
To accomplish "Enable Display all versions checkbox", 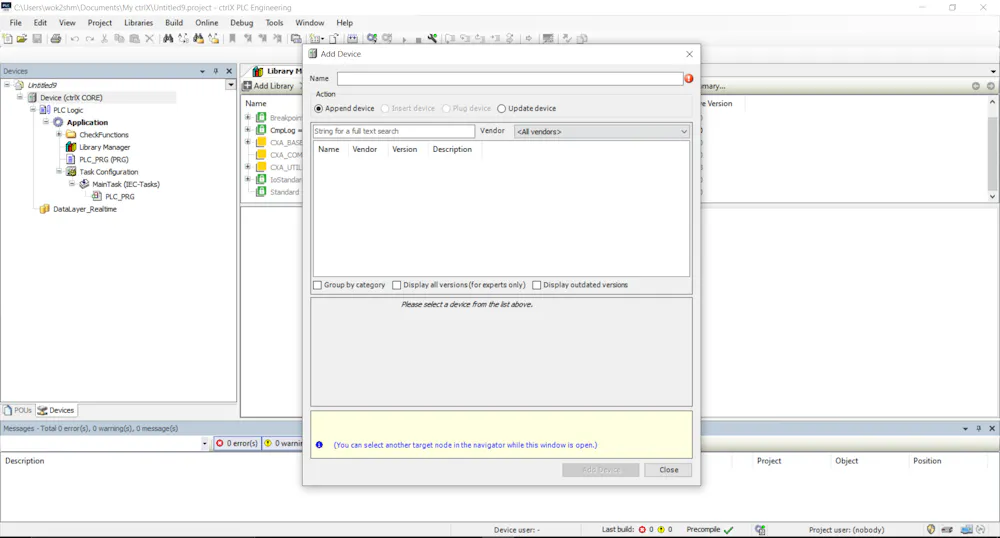I will 397,285.
